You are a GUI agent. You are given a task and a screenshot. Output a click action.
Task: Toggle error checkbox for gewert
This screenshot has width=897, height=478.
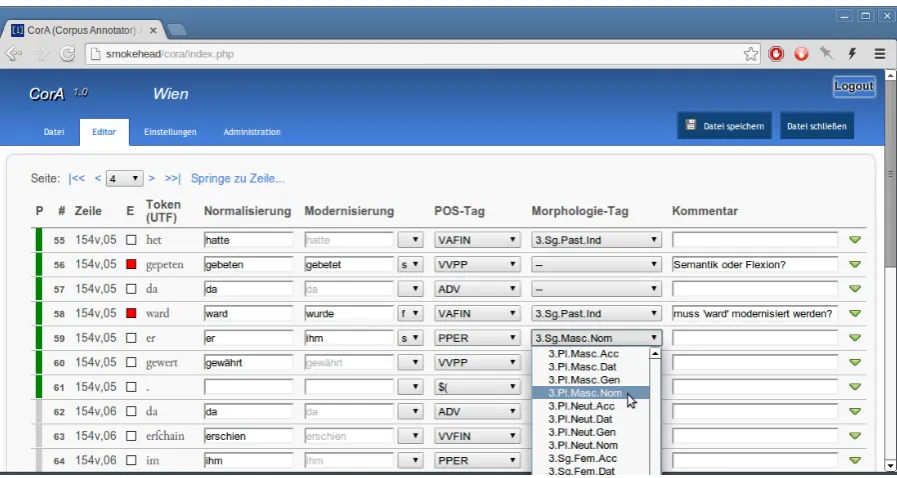[x=132, y=363]
